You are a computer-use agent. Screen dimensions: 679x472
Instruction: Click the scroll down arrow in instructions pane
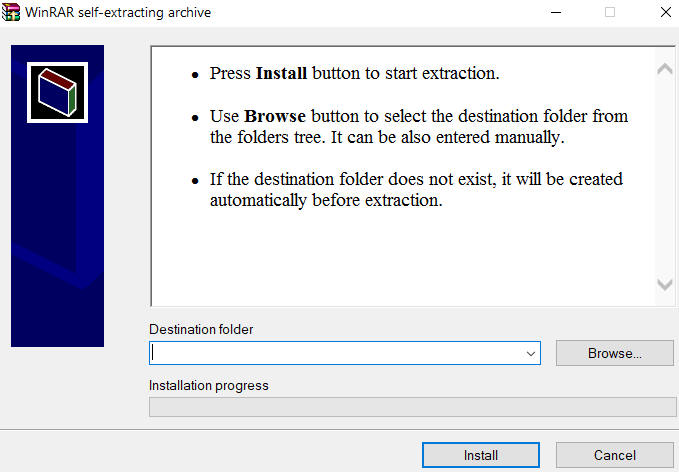tap(664, 285)
